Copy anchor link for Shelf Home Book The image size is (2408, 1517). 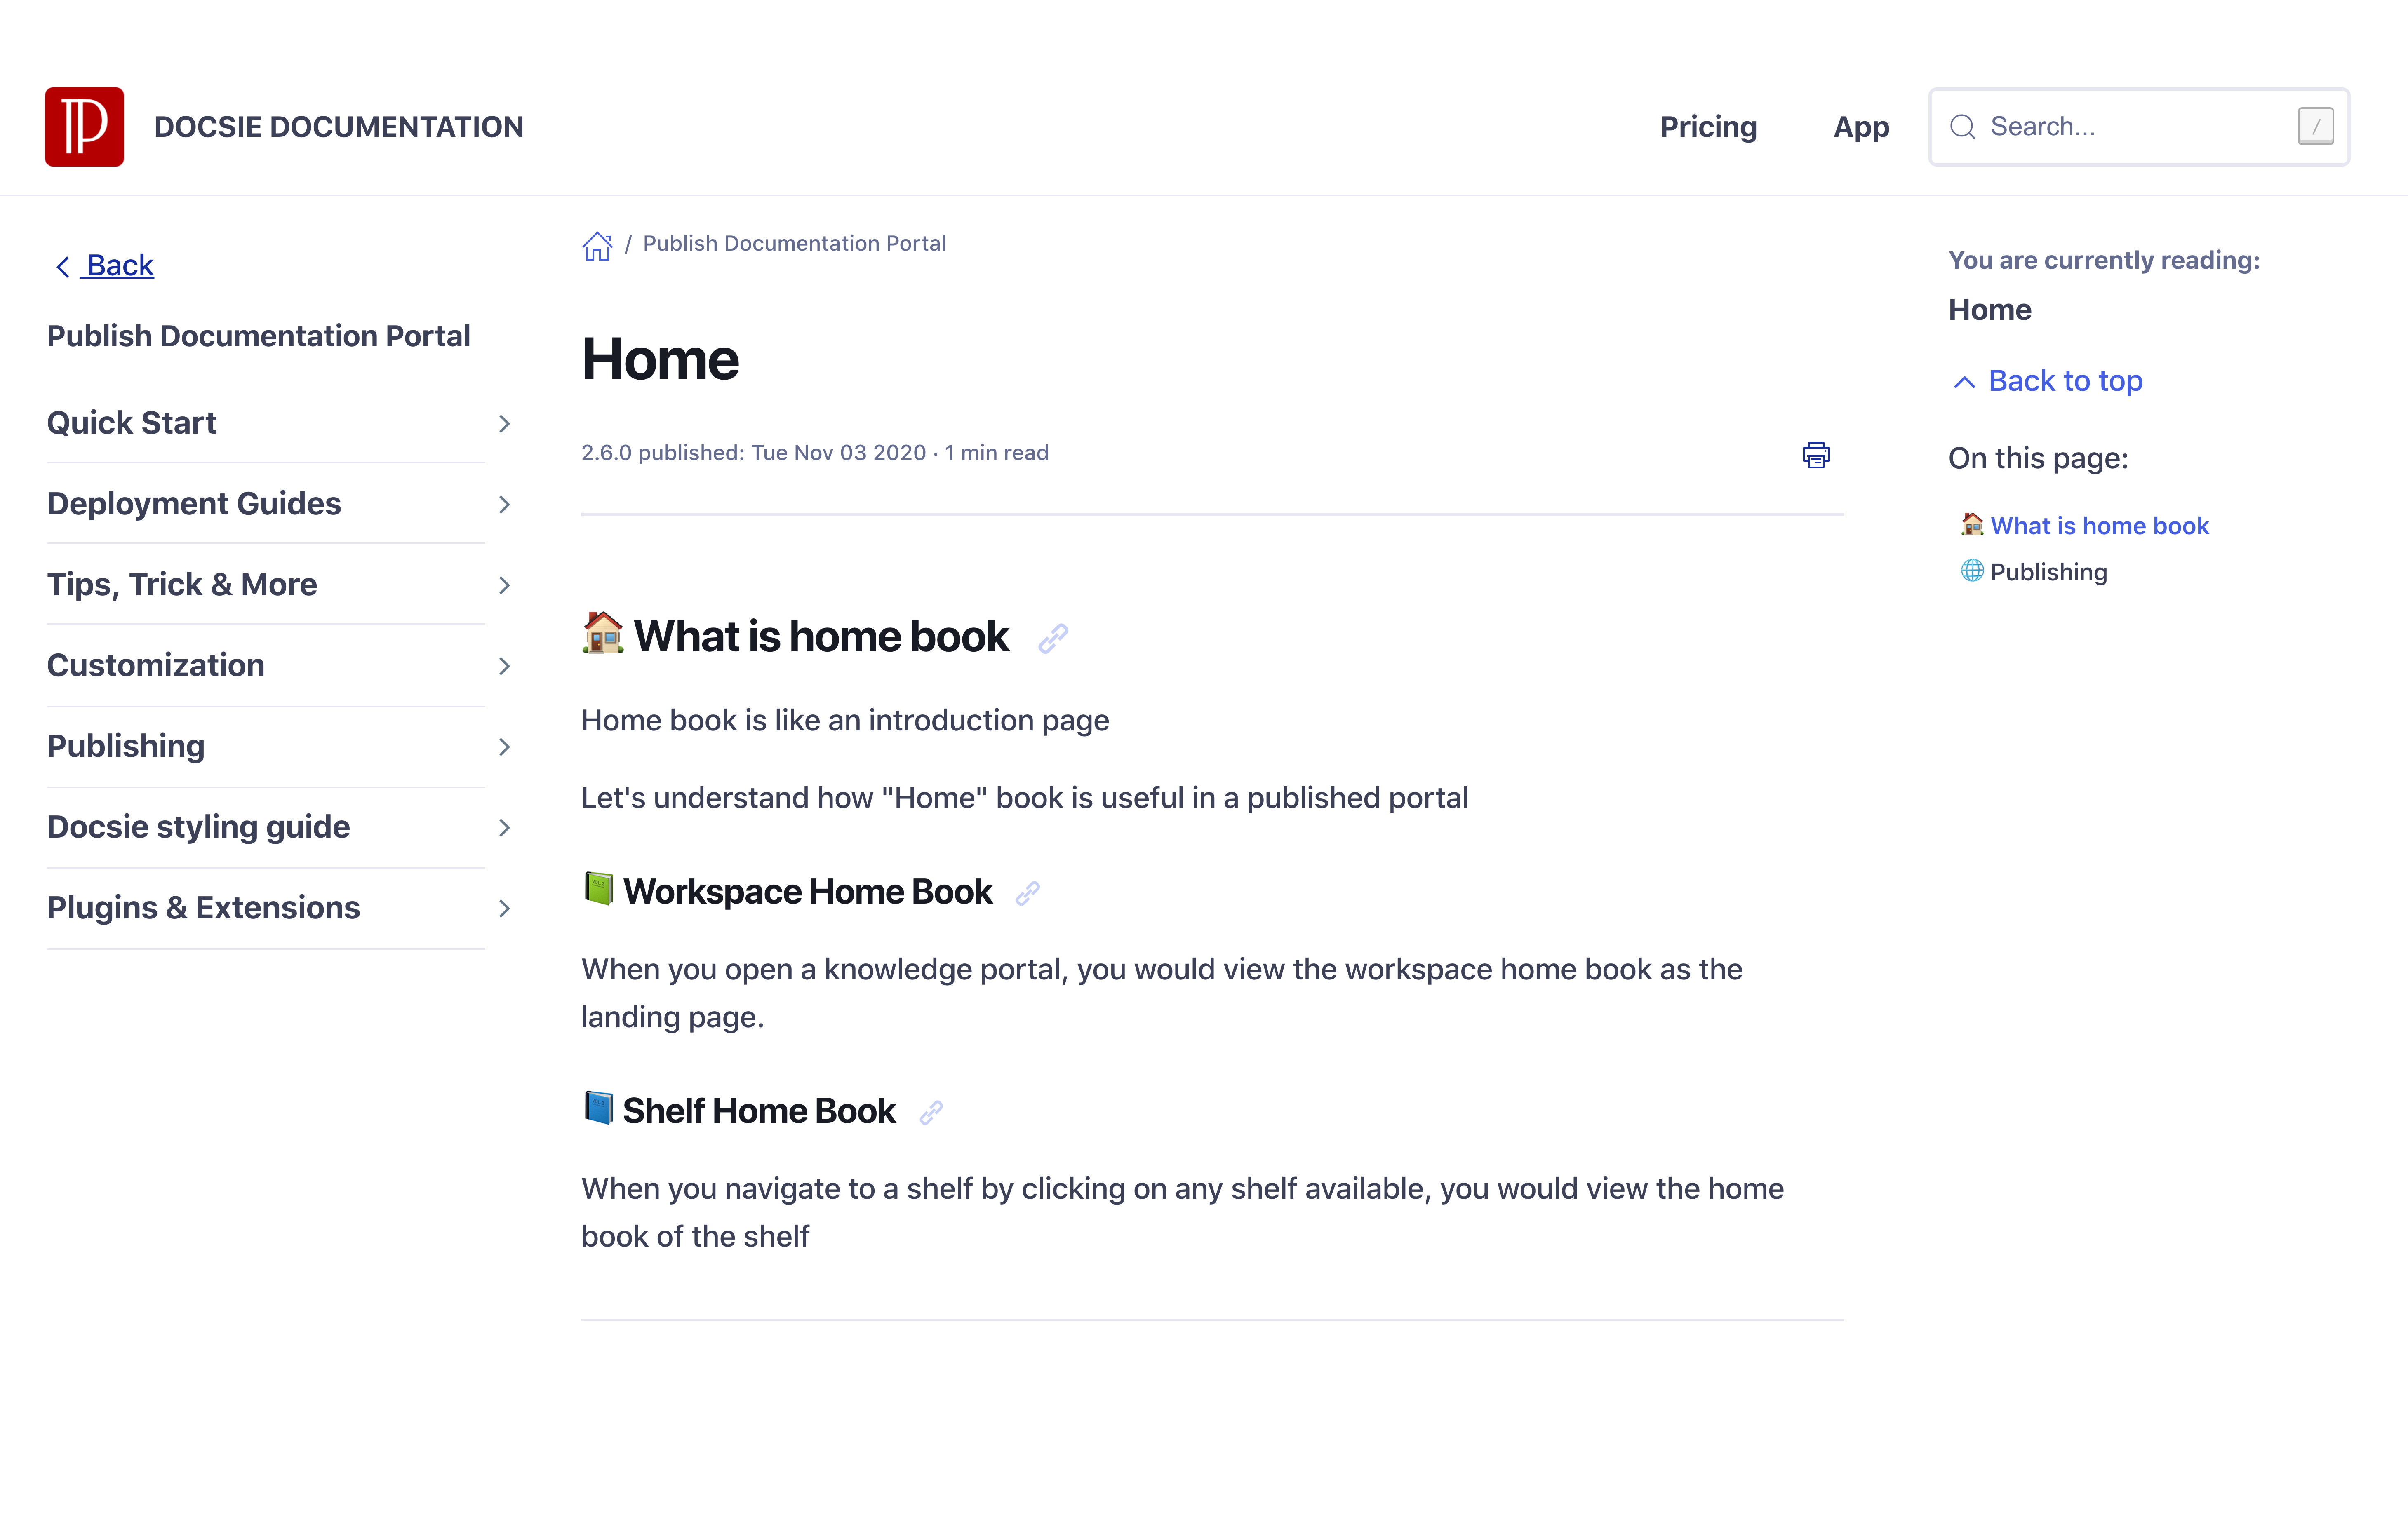pos(931,1112)
